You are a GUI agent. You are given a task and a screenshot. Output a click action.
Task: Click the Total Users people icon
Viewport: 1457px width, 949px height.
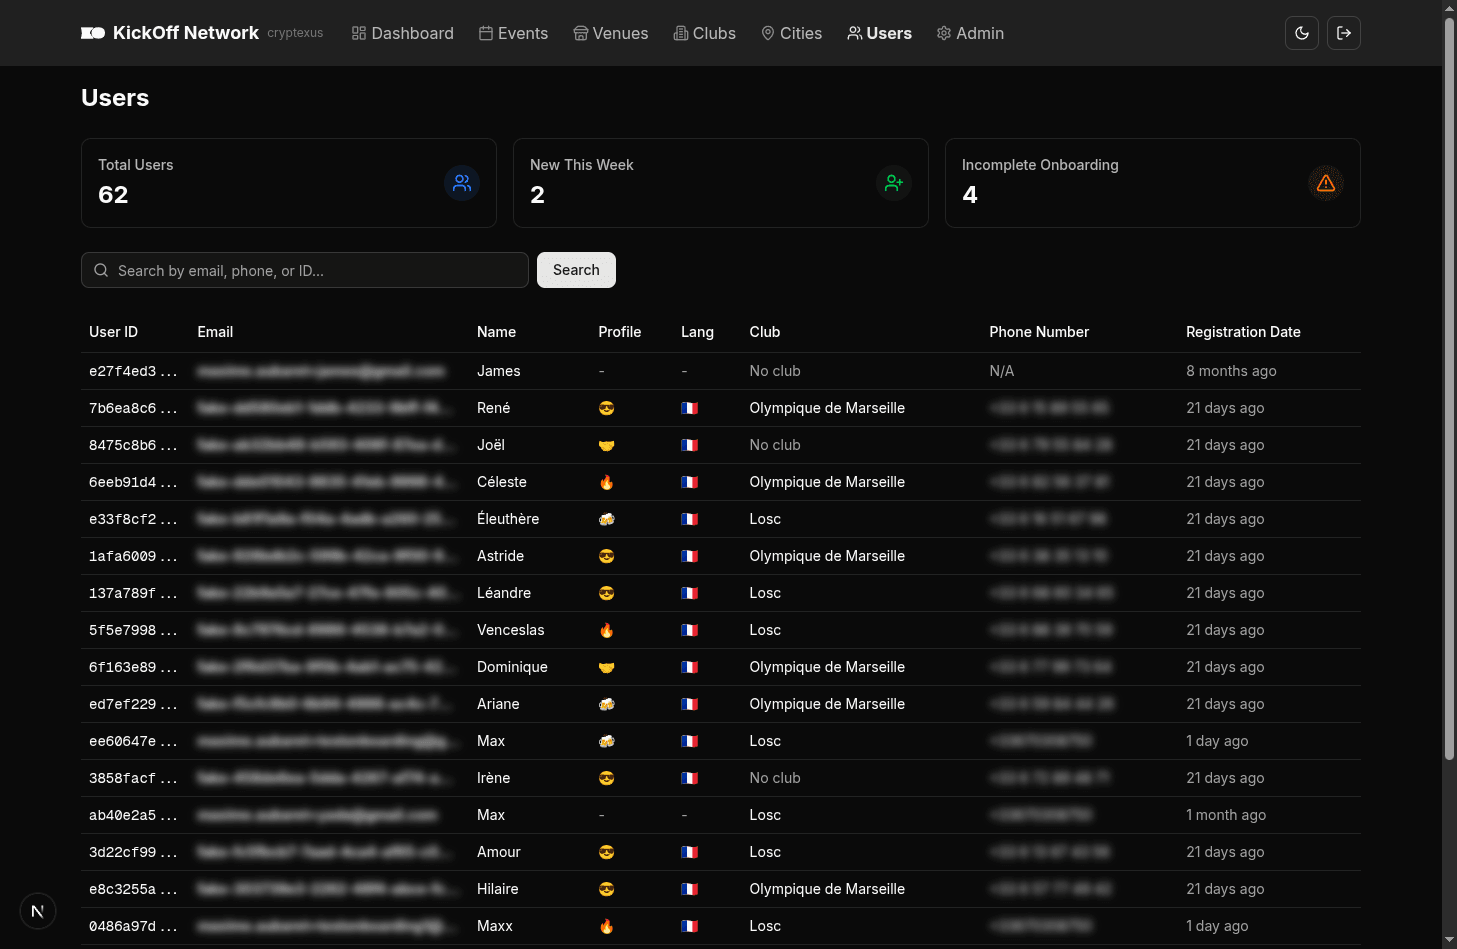click(462, 183)
